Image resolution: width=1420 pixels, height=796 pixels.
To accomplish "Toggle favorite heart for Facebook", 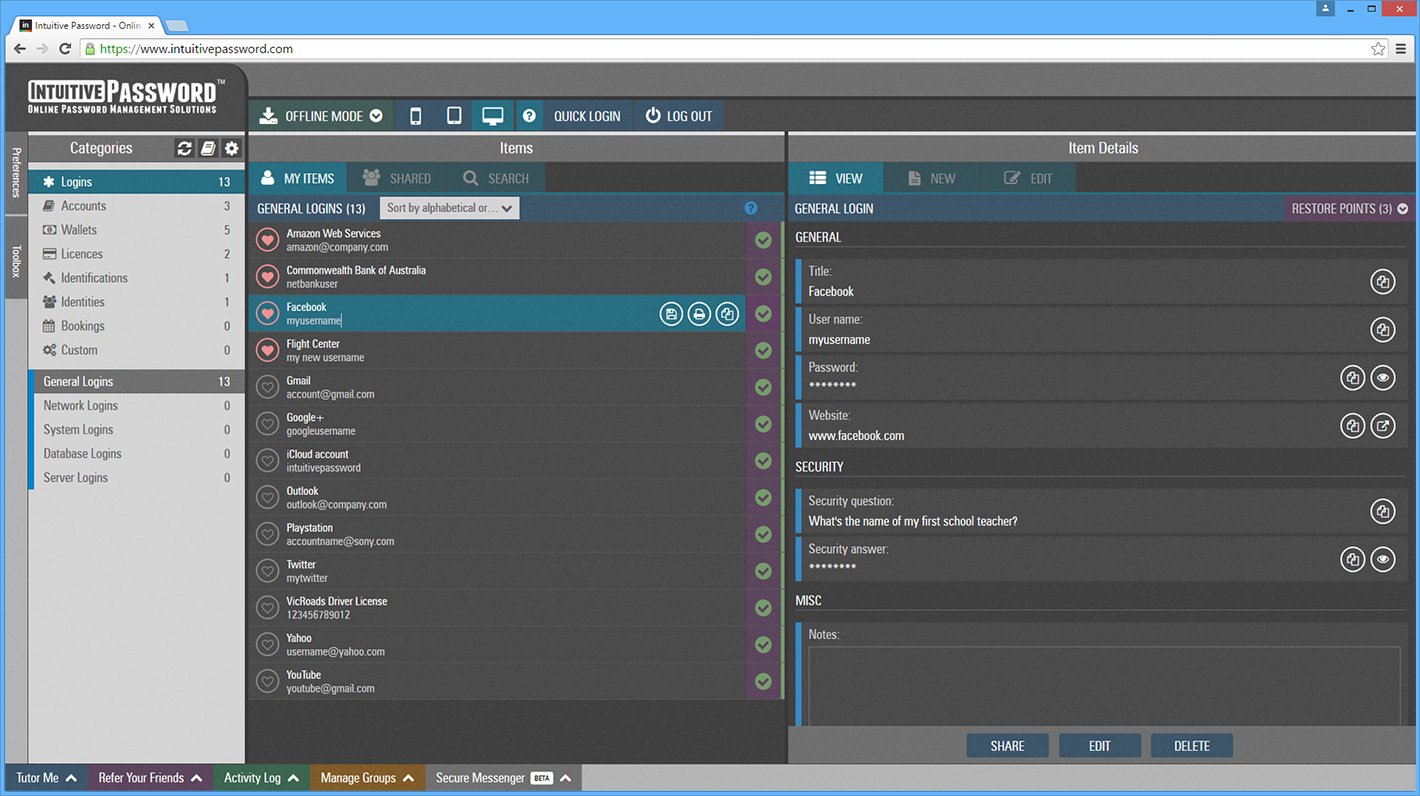I will tap(267, 314).
